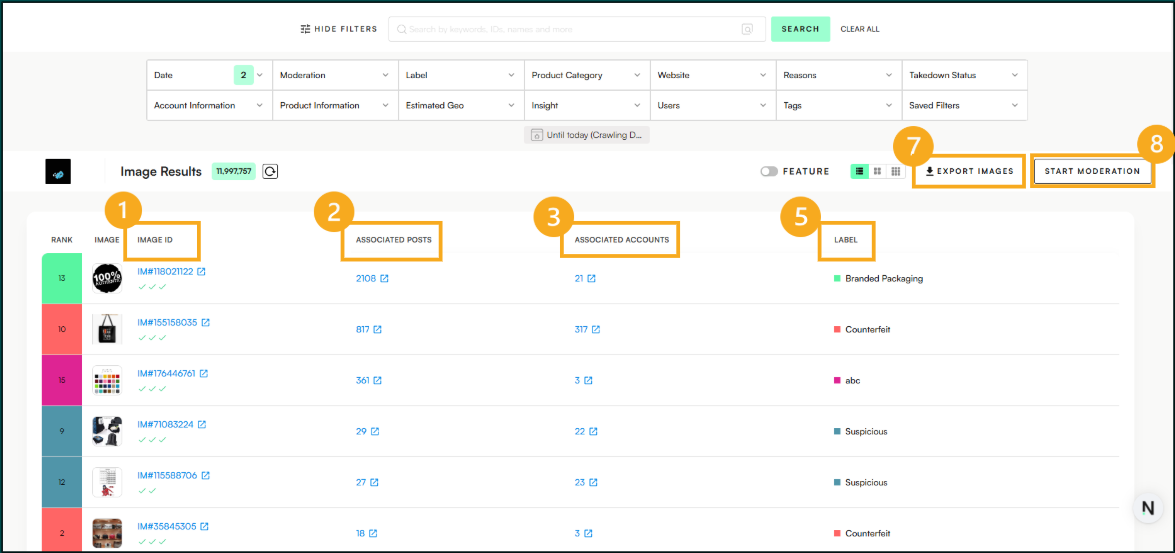Open image link IM#118021122
Image resolution: width=1175 pixels, height=553 pixels.
point(166,272)
